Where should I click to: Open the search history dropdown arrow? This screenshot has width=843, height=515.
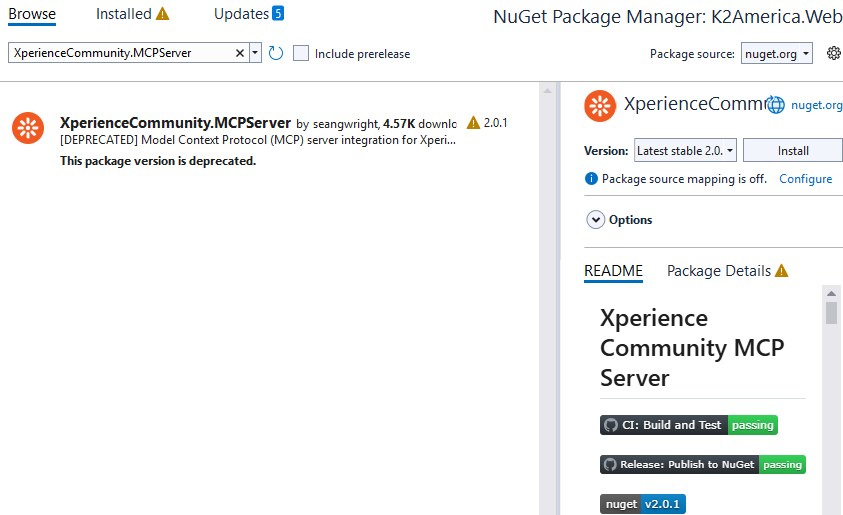point(255,53)
